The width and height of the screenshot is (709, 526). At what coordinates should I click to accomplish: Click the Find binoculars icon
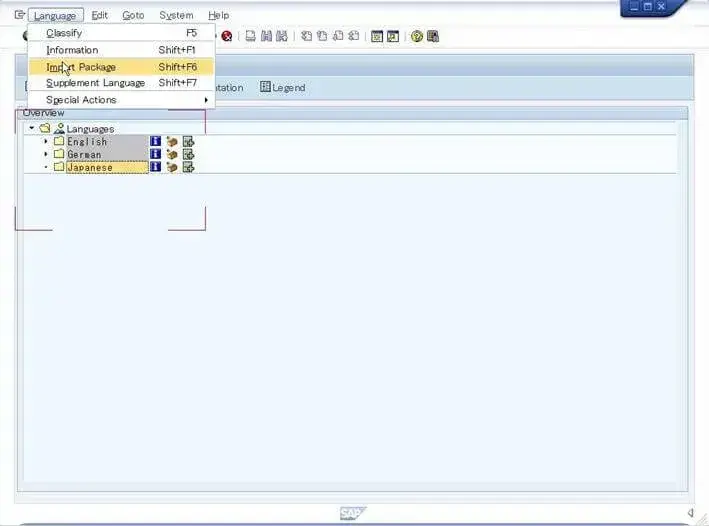(266, 36)
